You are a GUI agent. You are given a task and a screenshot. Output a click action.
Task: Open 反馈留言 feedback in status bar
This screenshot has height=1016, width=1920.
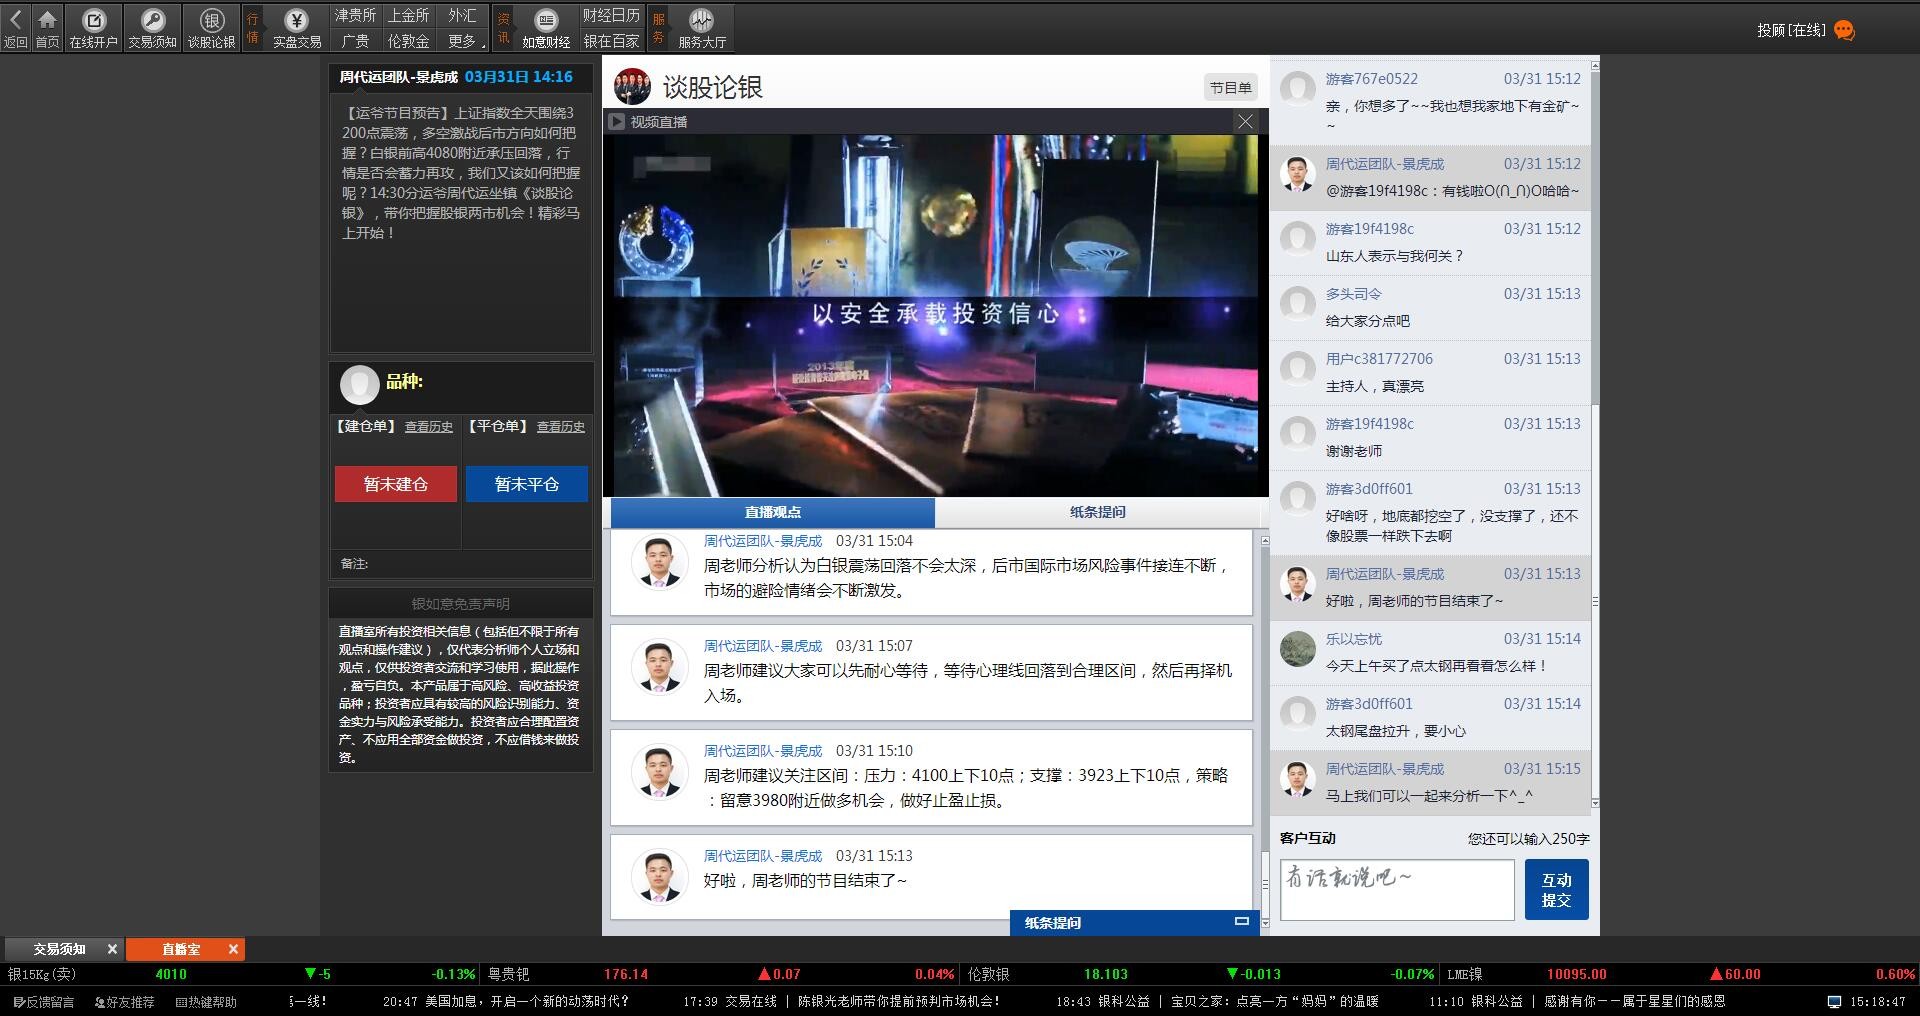coord(44,1001)
